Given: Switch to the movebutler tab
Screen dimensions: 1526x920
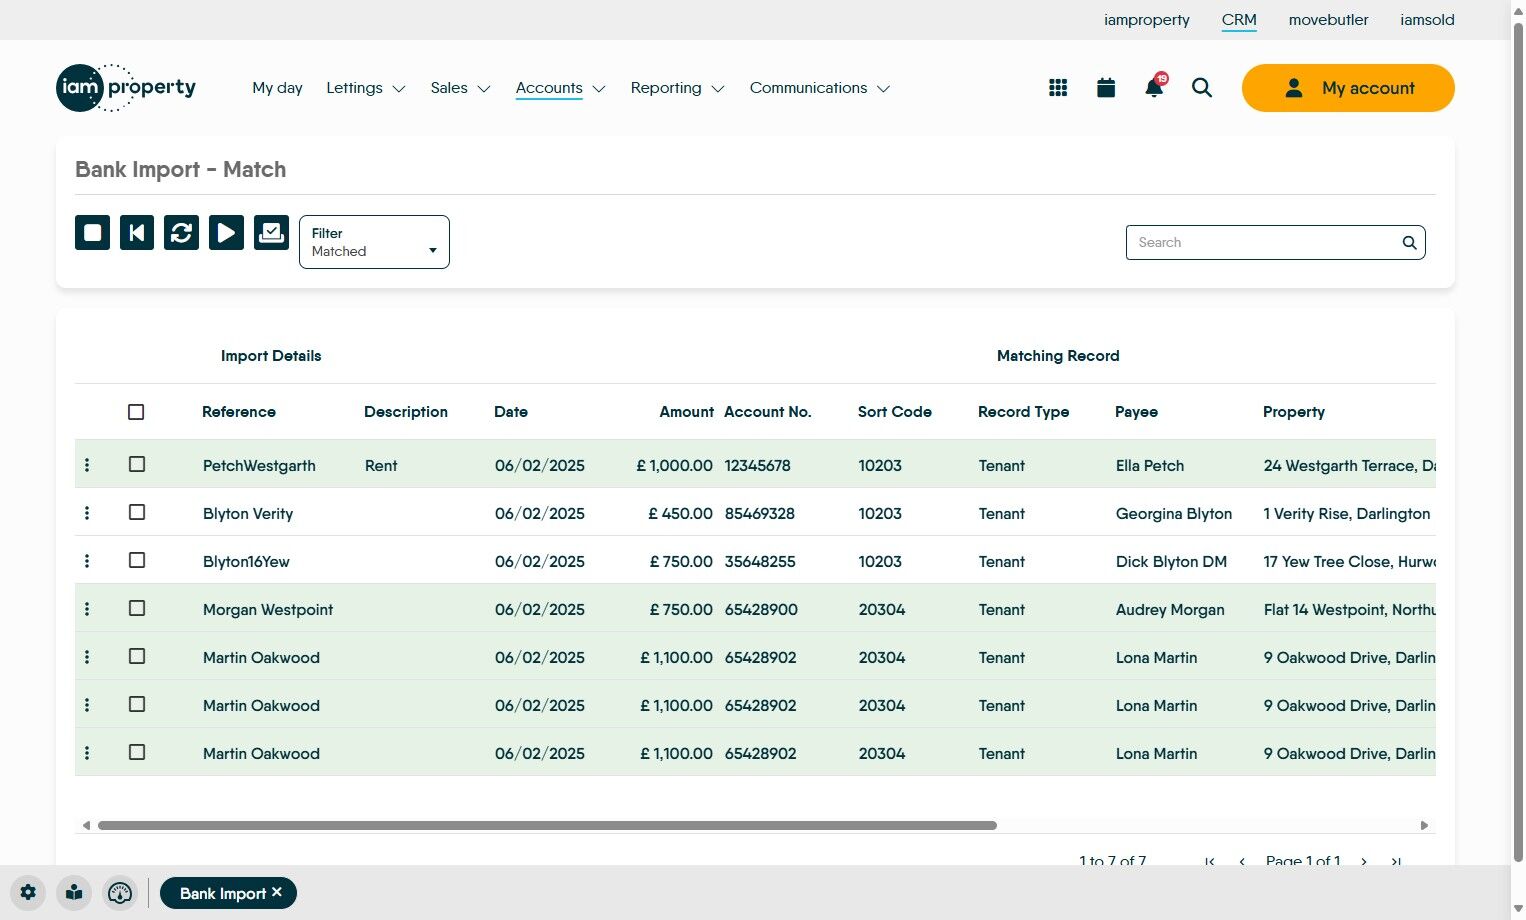Looking at the screenshot, I should [x=1328, y=20].
